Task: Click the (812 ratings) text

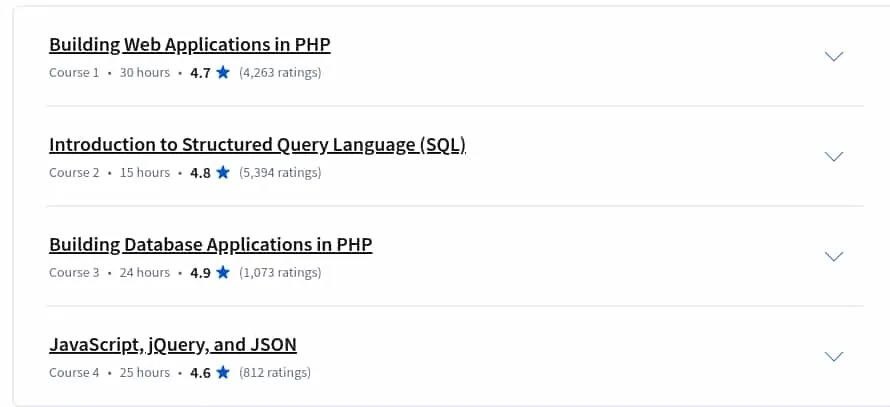Action: pyautogui.click(x=275, y=372)
